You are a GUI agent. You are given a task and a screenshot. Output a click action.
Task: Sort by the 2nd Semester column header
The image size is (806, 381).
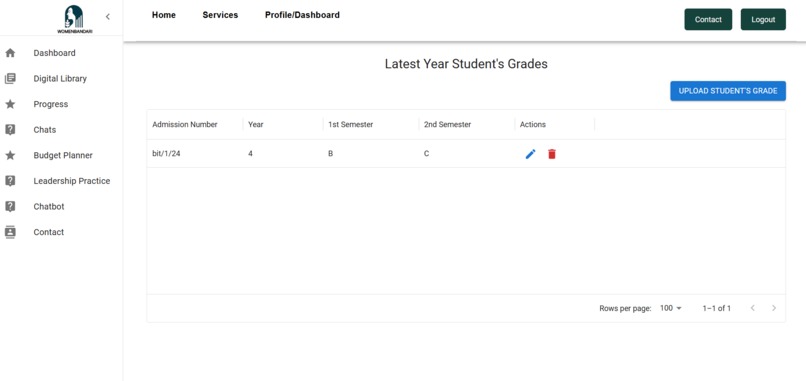coord(467,124)
